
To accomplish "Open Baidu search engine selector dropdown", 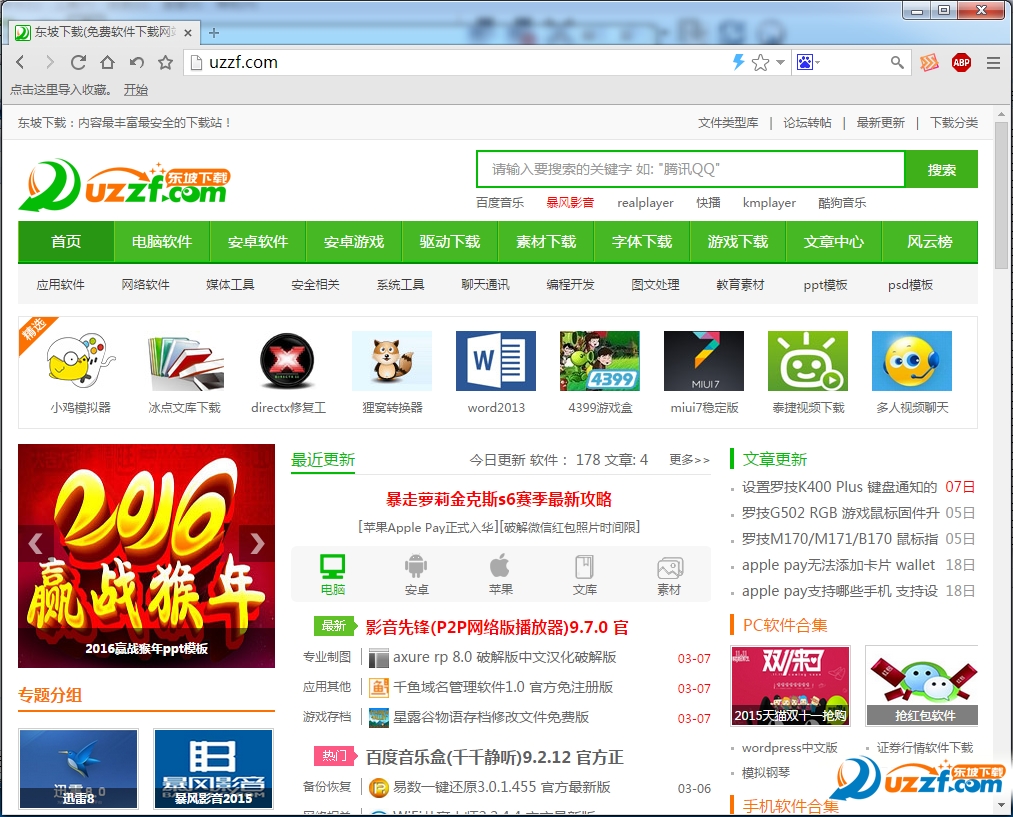I will (808, 62).
